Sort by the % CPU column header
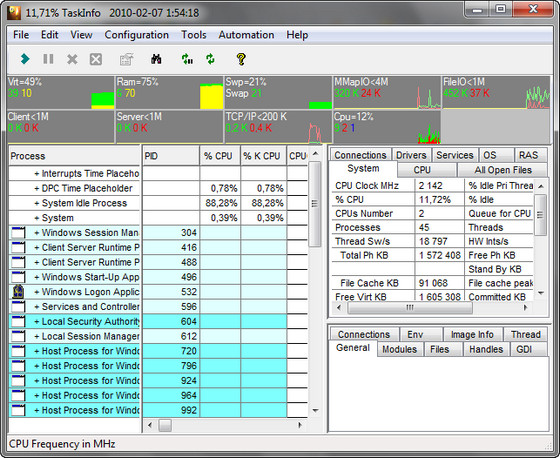 pos(220,156)
